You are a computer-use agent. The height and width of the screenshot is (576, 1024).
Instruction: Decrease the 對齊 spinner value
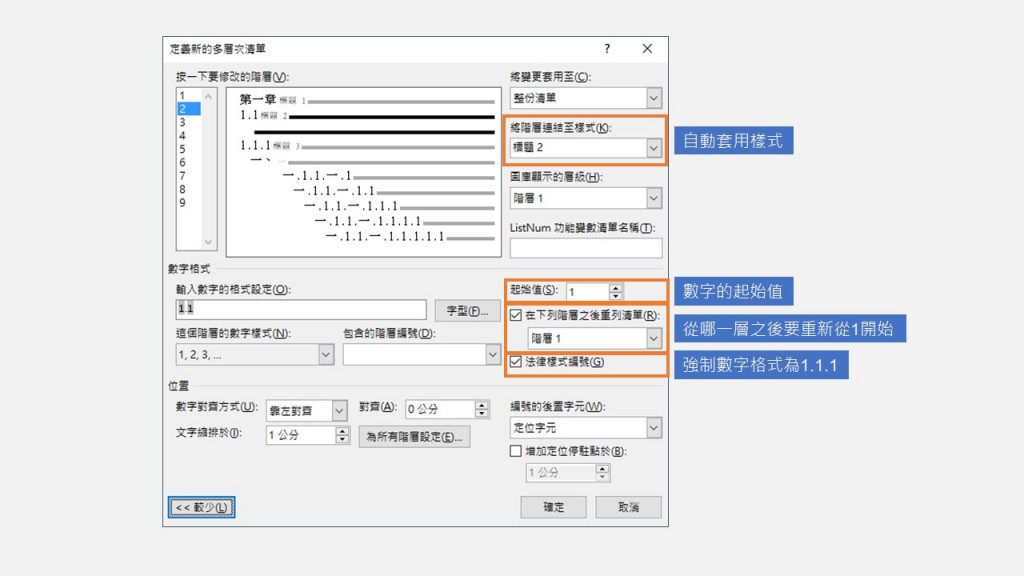[x=482, y=414]
